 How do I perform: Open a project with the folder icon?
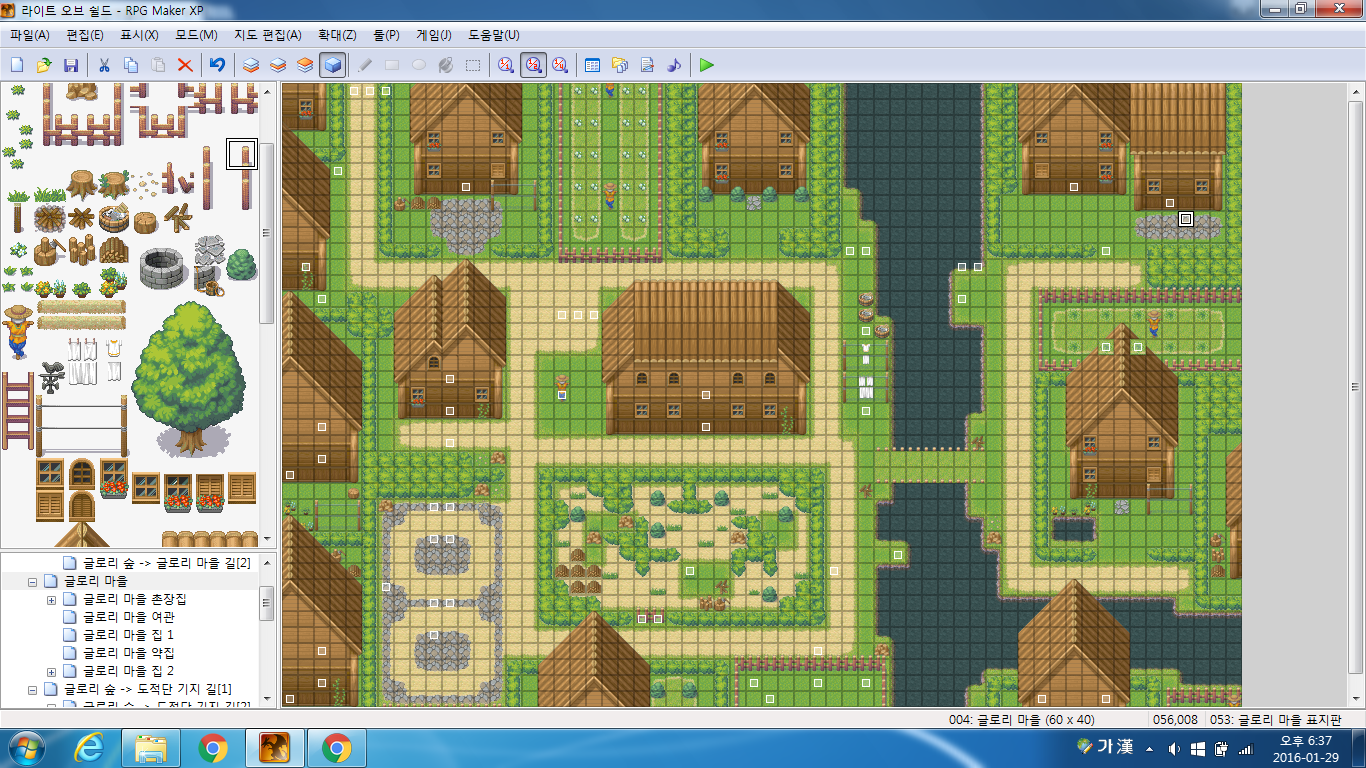pyautogui.click(x=44, y=65)
